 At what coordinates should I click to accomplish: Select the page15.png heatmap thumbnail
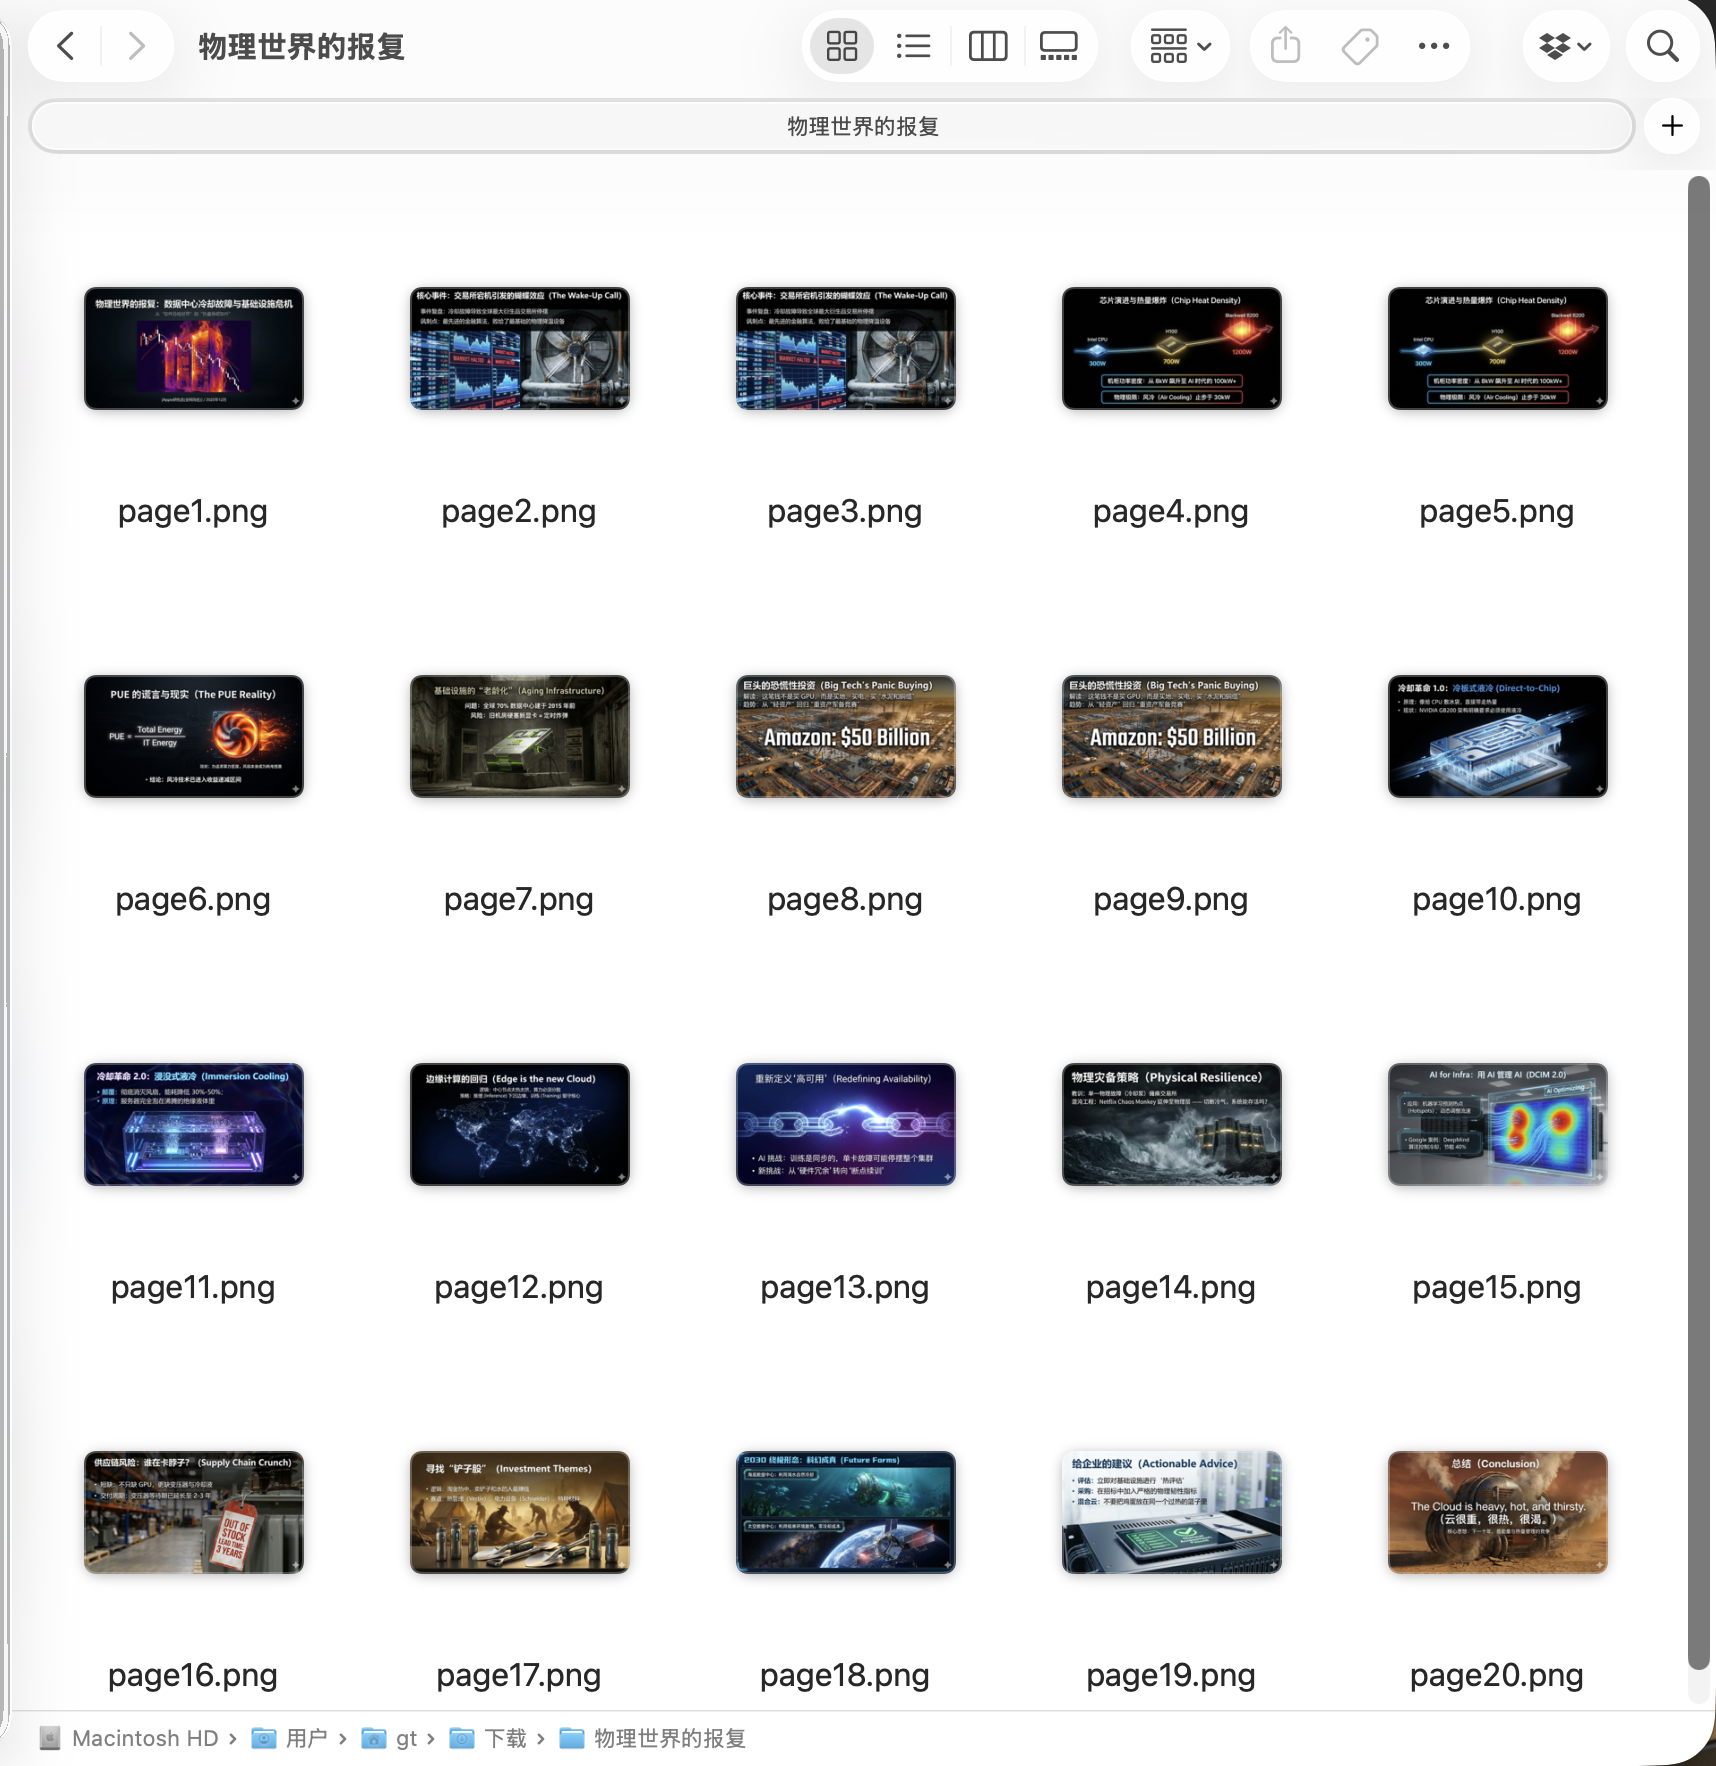pyautogui.click(x=1498, y=1124)
